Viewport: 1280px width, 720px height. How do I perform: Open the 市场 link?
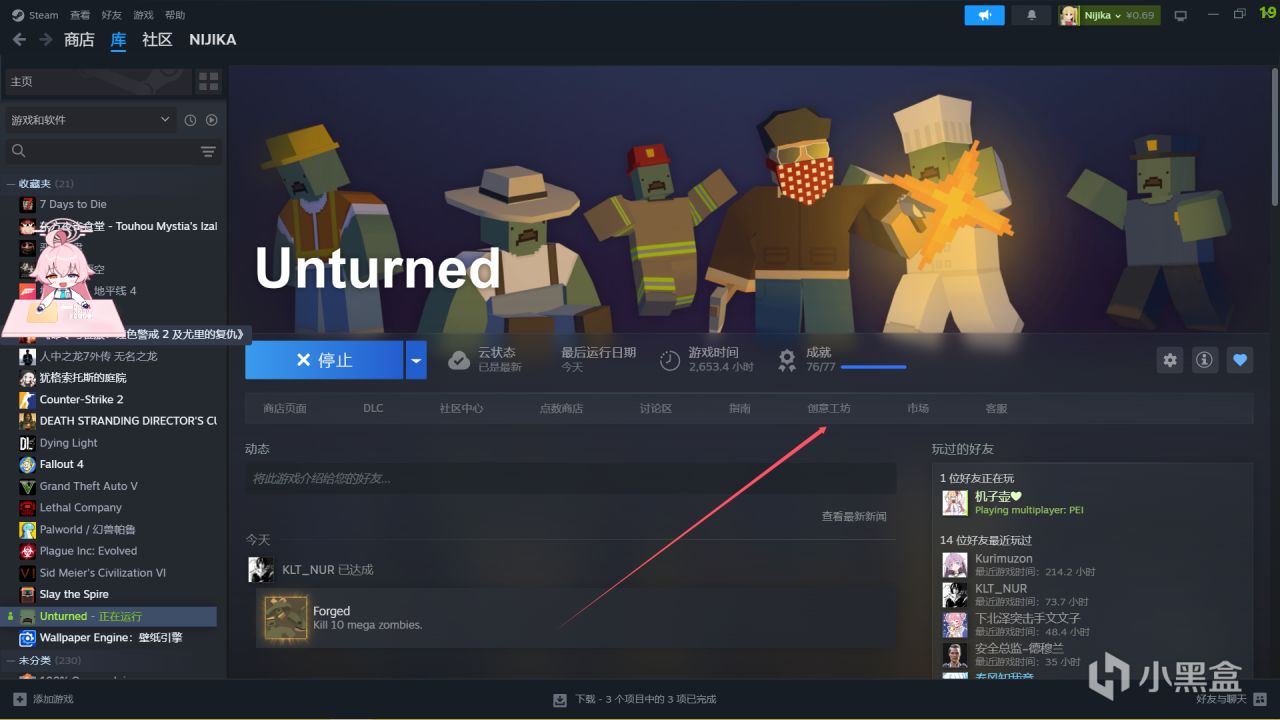click(918, 409)
